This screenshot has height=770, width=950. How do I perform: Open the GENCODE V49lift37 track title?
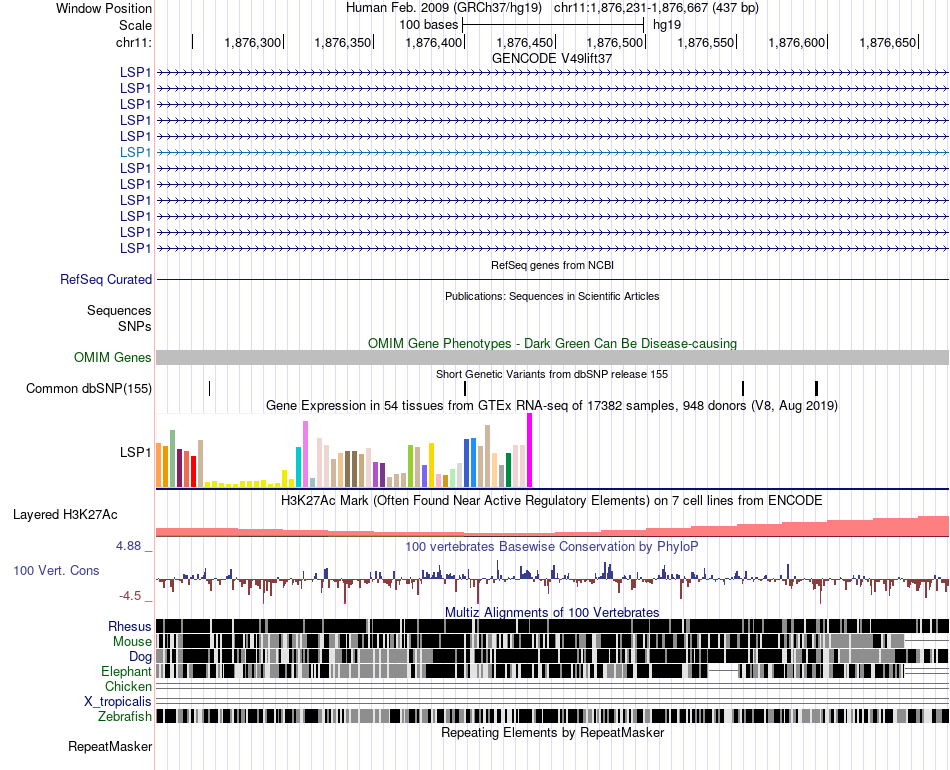coord(552,59)
